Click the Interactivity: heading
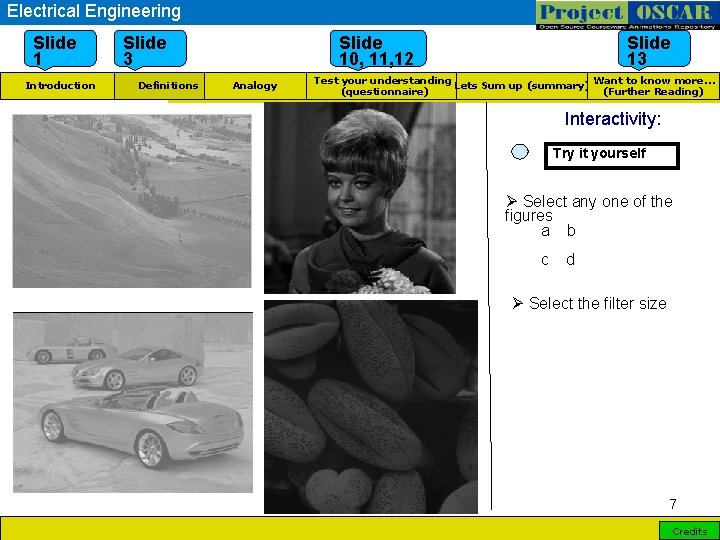Viewport: 720px width, 540px height. [613, 119]
